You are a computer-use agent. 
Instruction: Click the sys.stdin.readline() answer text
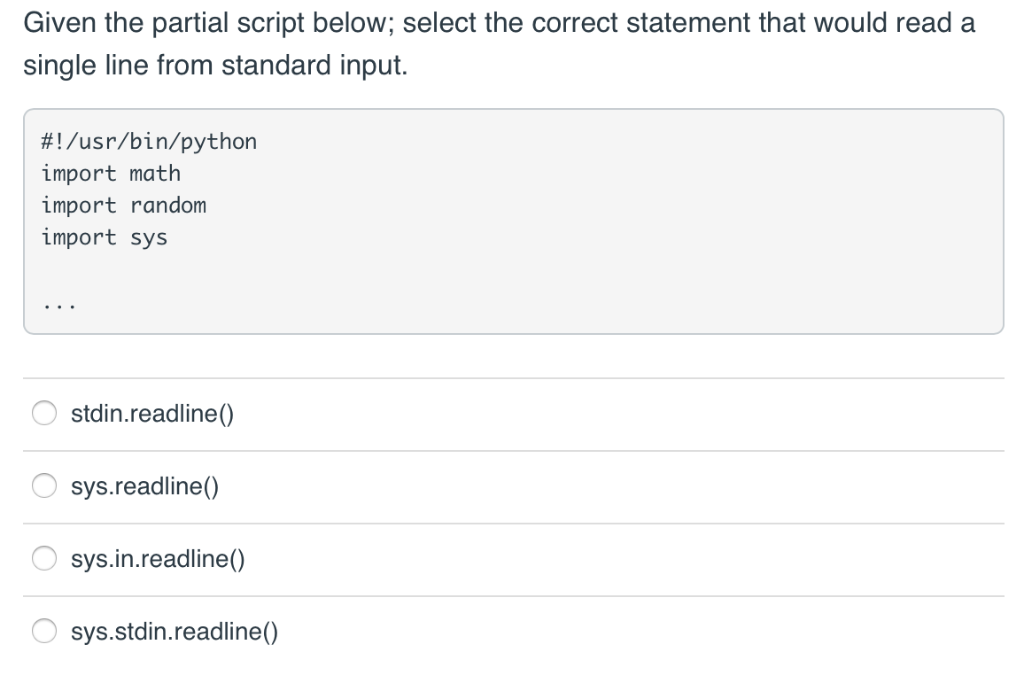click(174, 631)
